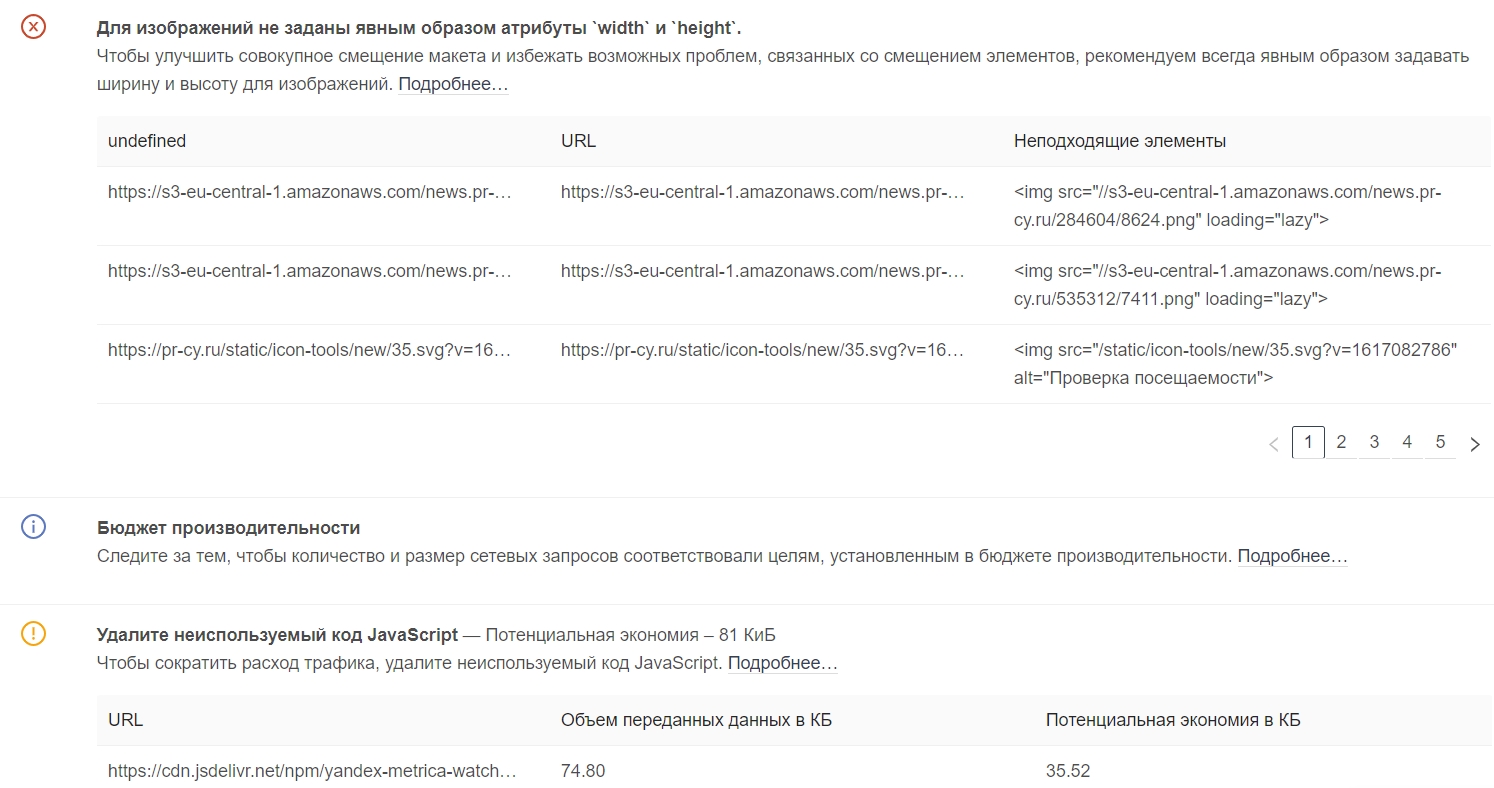Go to next pagination page arrow

coord(1475,444)
